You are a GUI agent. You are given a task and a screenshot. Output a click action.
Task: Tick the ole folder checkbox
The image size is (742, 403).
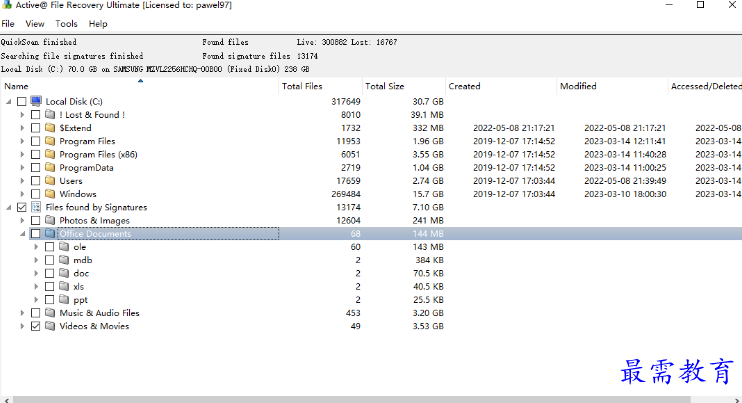click(50, 247)
